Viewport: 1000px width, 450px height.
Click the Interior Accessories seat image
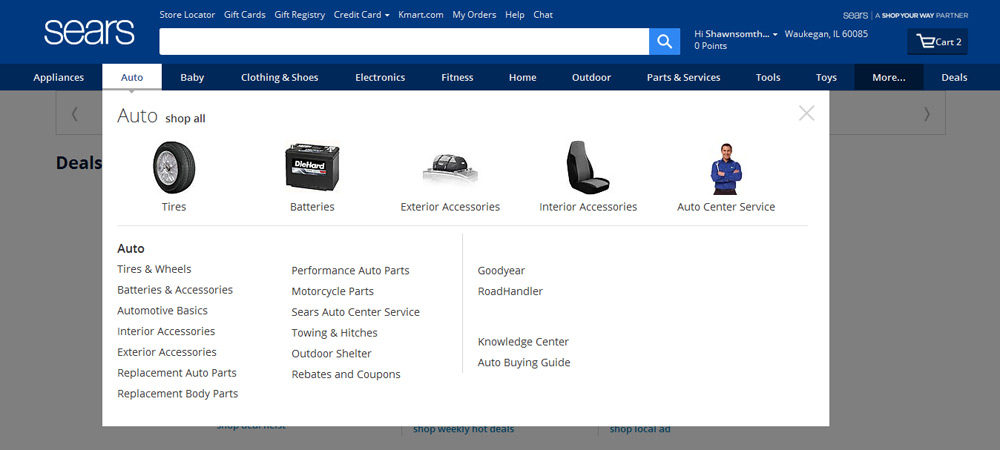[587, 168]
